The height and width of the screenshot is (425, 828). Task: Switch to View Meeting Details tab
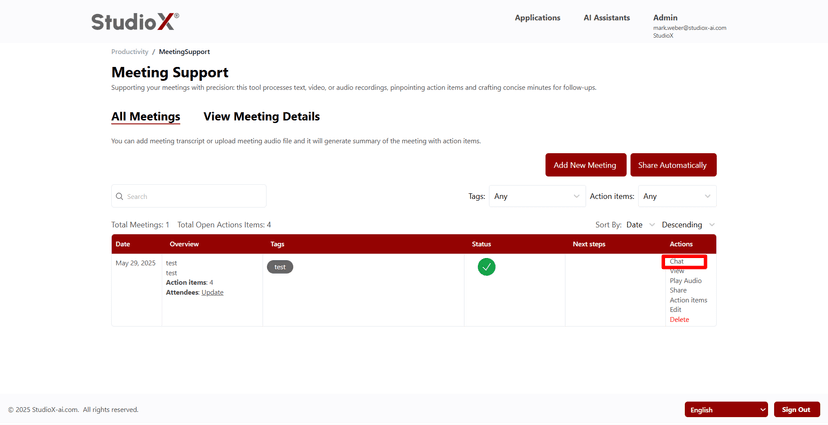tap(261, 117)
